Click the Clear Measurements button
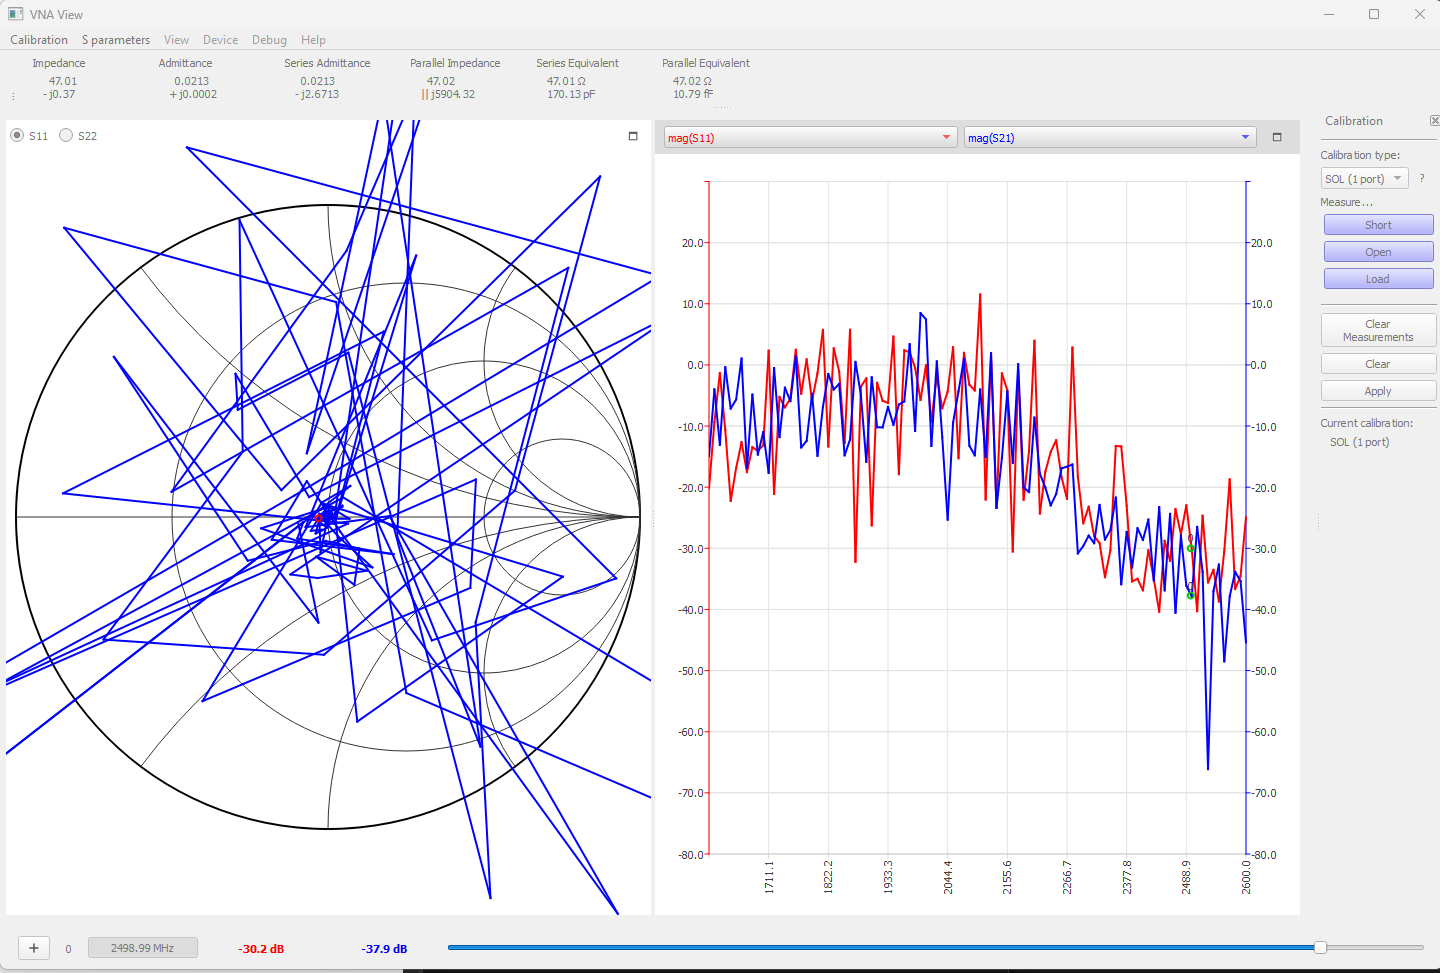 coord(1378,330)
